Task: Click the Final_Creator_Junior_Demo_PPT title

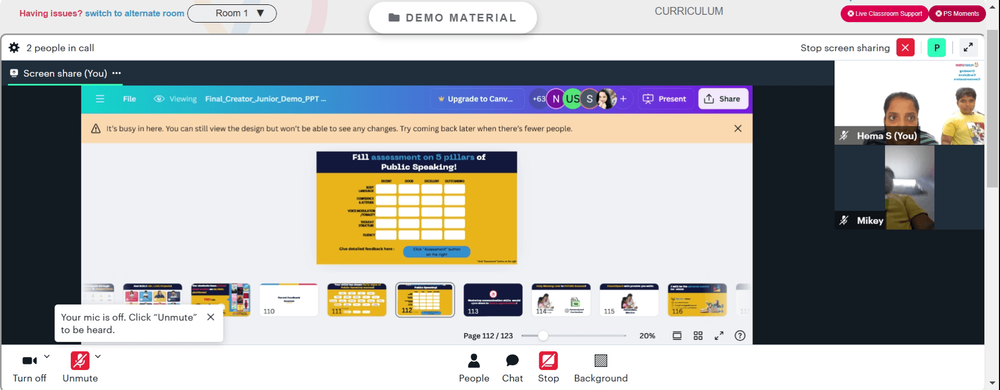Action: 265,99
